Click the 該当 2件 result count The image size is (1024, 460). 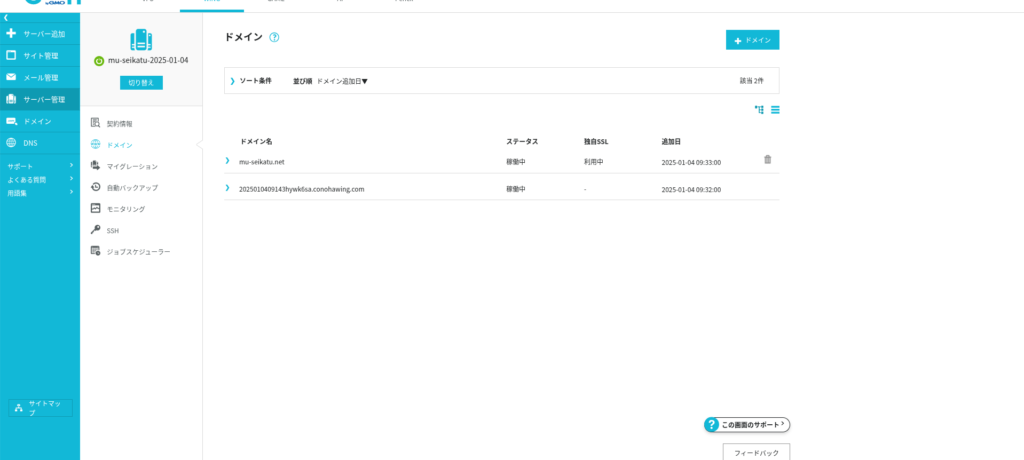coord(751,81)
